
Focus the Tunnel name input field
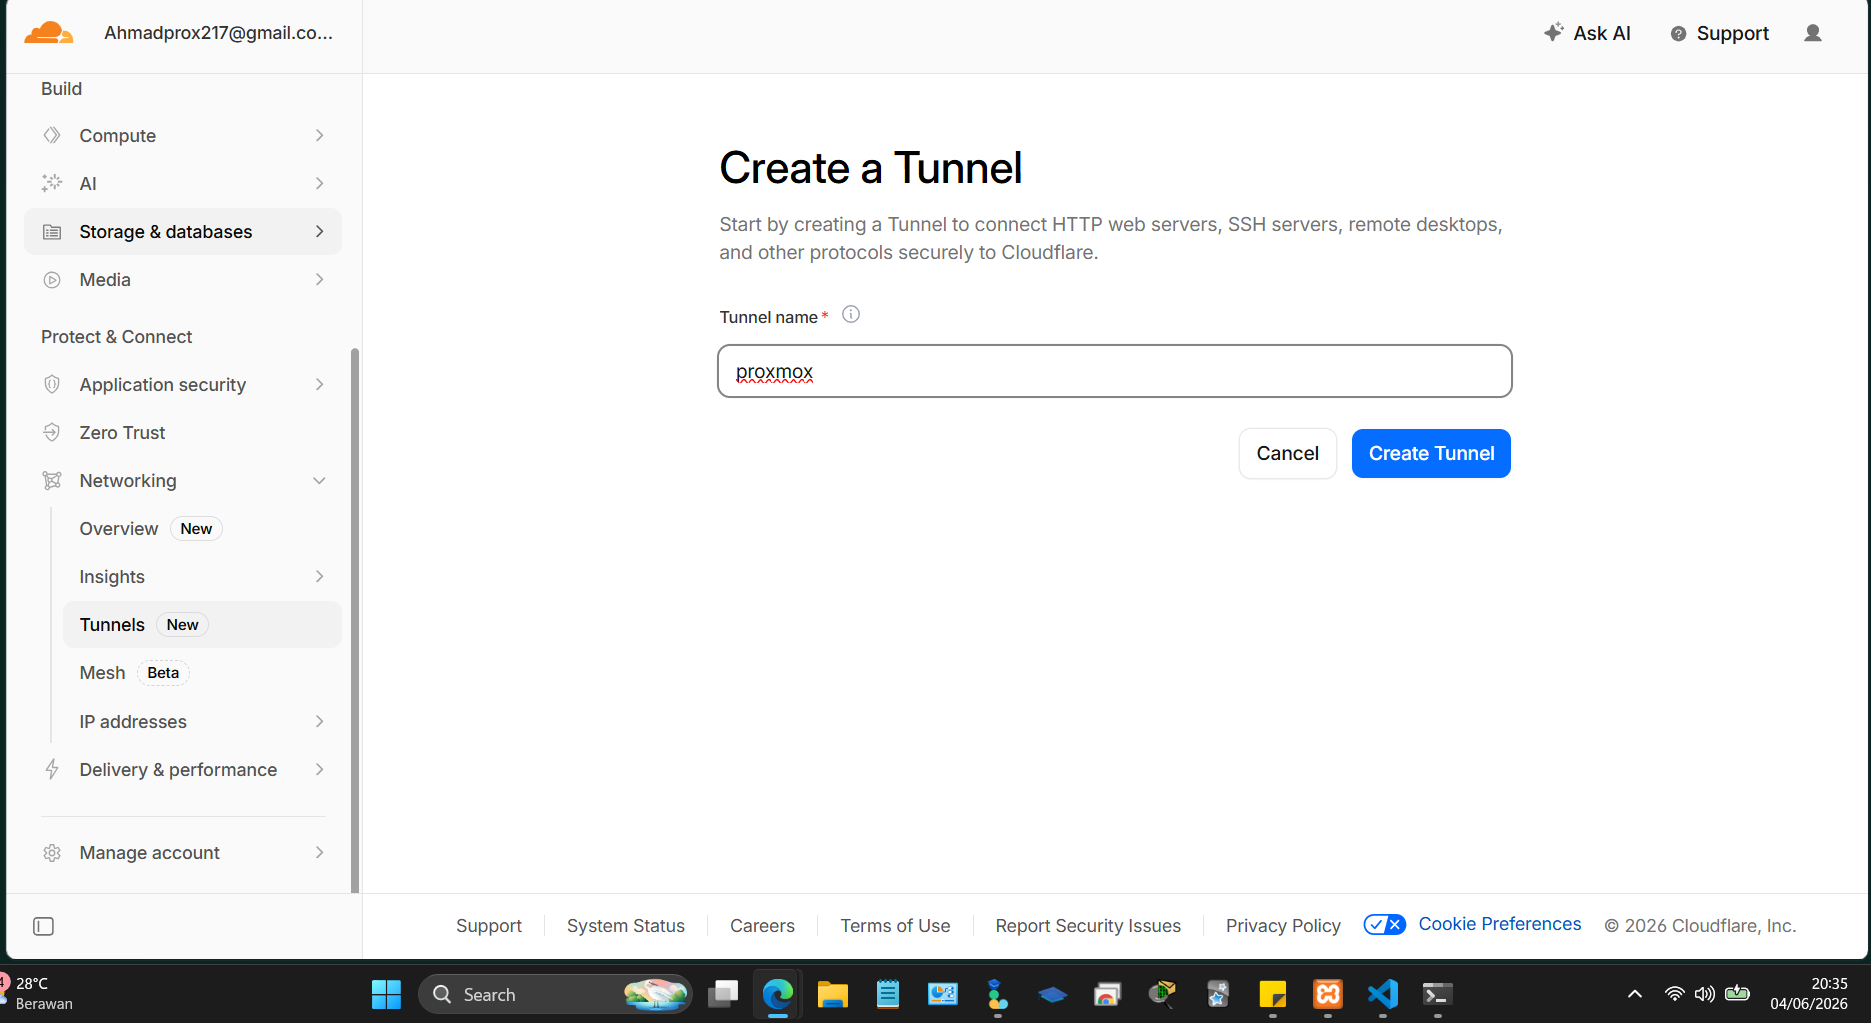[x=1115, y=371]
